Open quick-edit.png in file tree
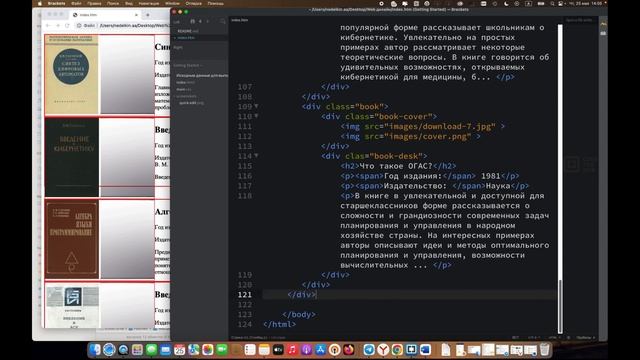The height and width of the screenshot is (360, 640). pyautogui.click(x=191, y=103)
